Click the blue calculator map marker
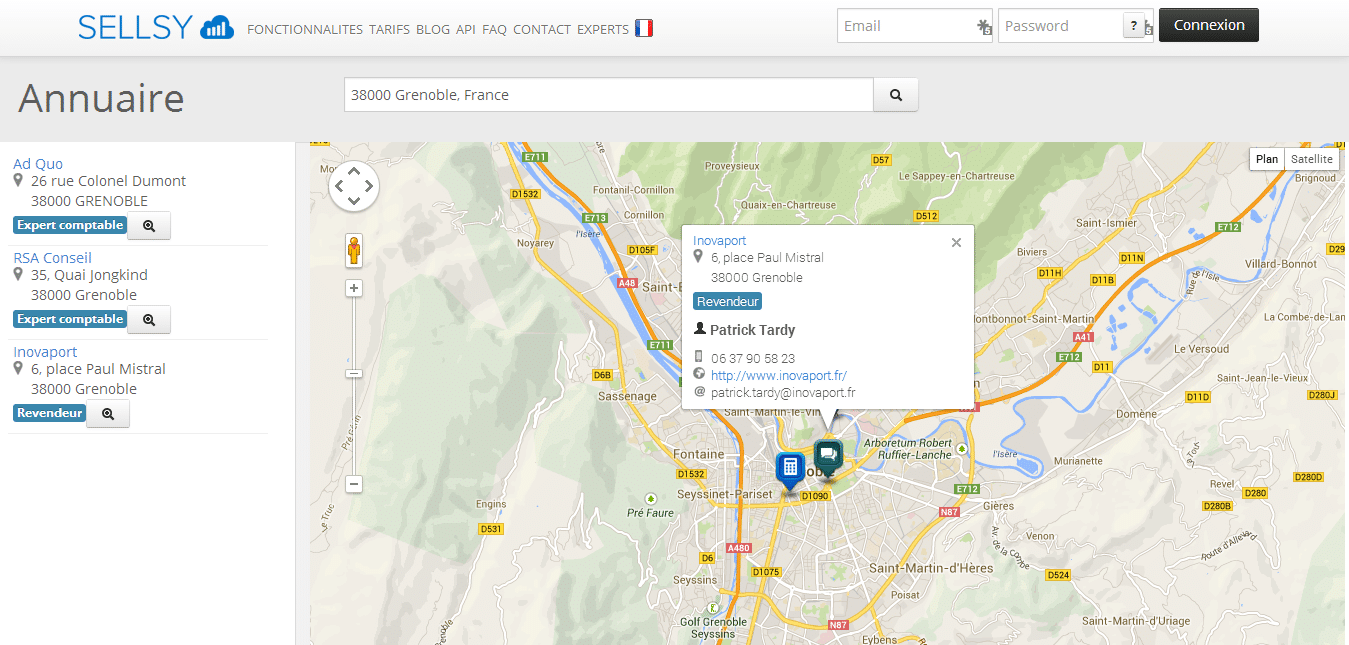The height and width of the screenshot is (645, 1349). point(790,470)
